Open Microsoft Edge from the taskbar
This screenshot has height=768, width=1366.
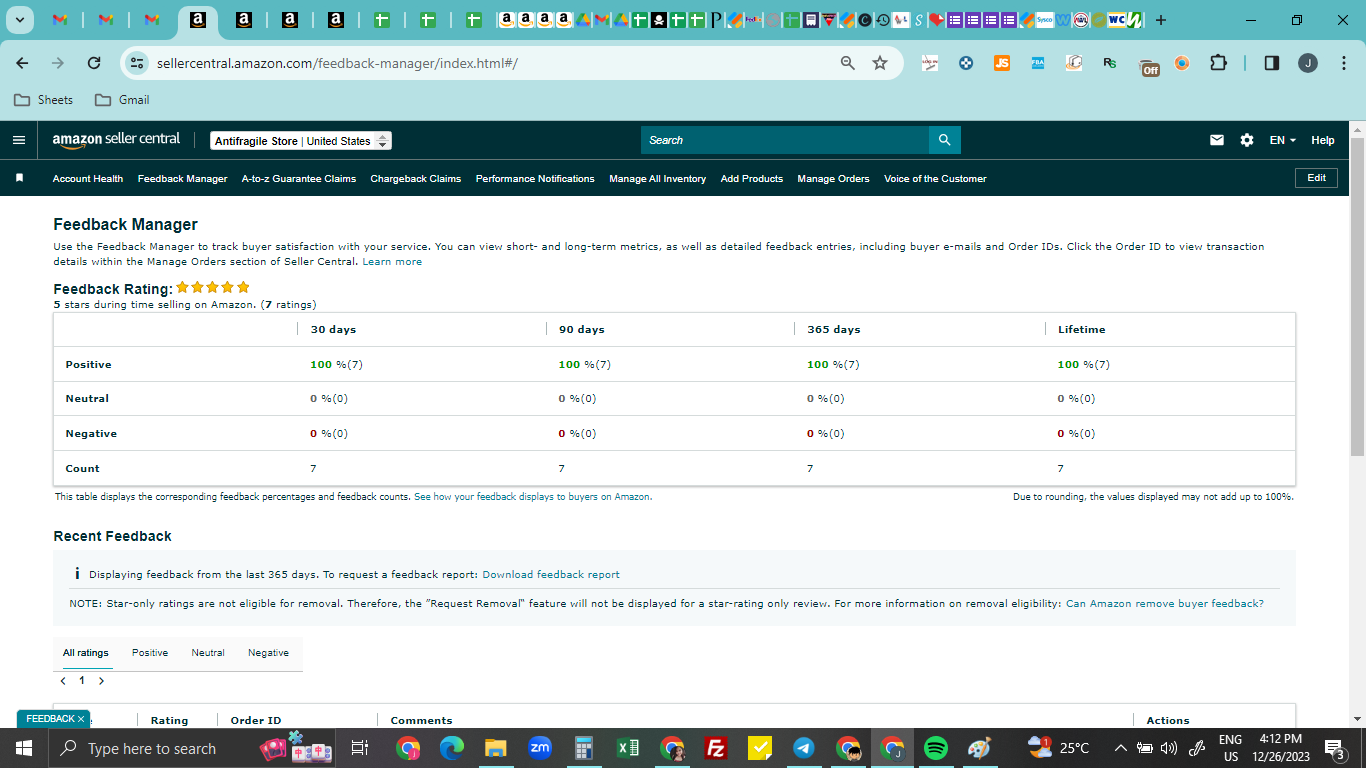click(452, 748)
